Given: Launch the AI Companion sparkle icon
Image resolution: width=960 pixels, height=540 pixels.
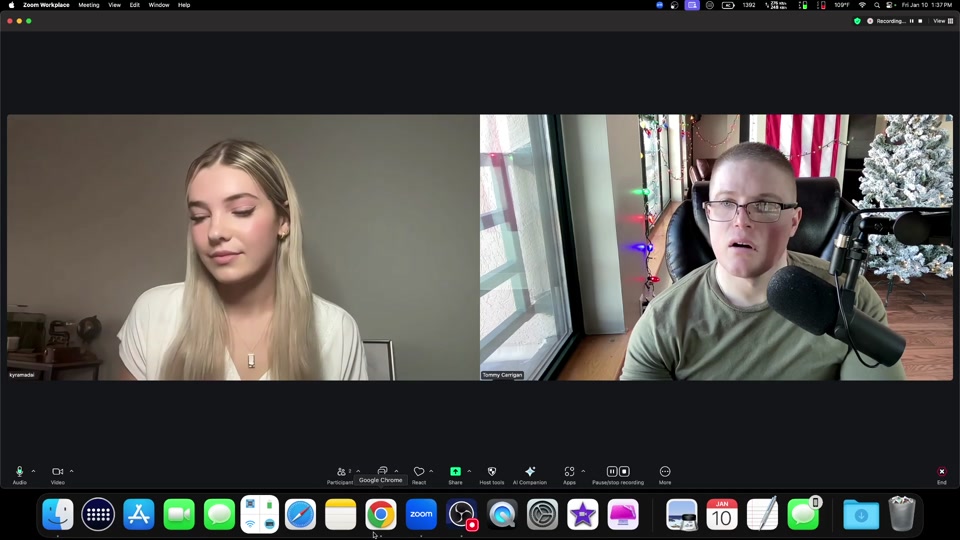Looking at the screenshot, I should [x=530, y=471].
